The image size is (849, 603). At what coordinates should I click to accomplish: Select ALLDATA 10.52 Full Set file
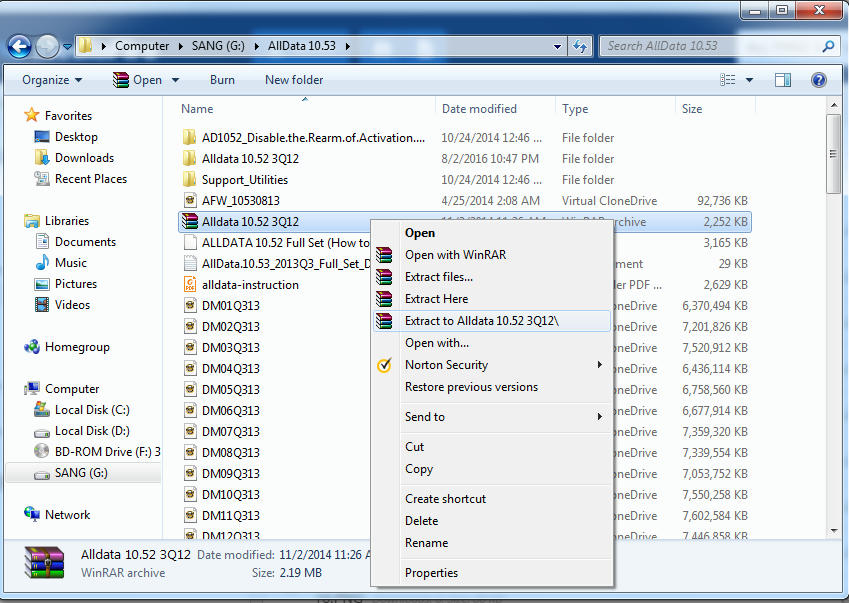point(277,242)
